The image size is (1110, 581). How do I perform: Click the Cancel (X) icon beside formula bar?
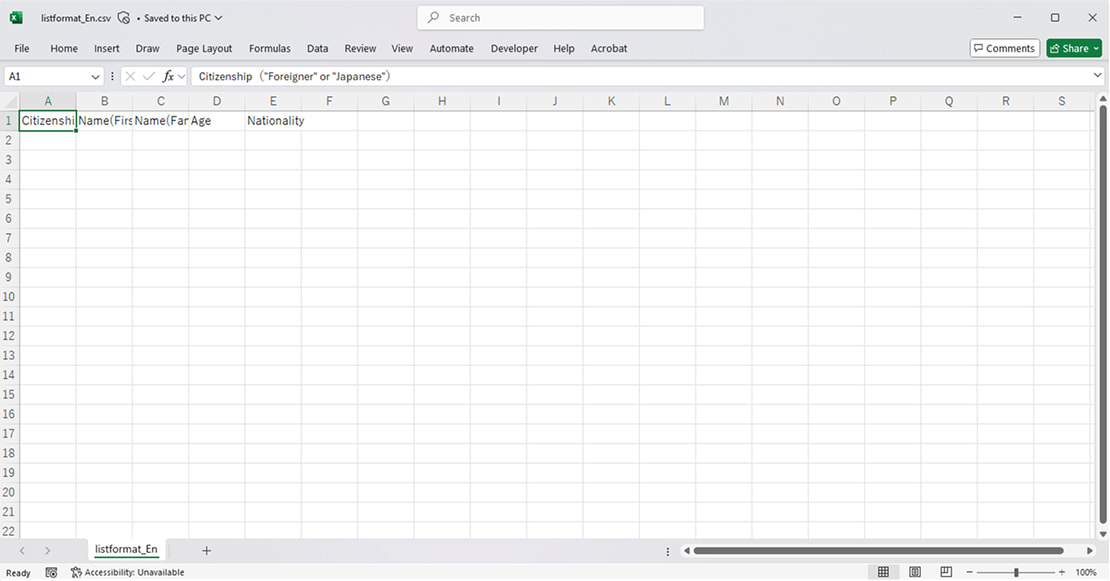pyautogui.click(x=129, y=76)
